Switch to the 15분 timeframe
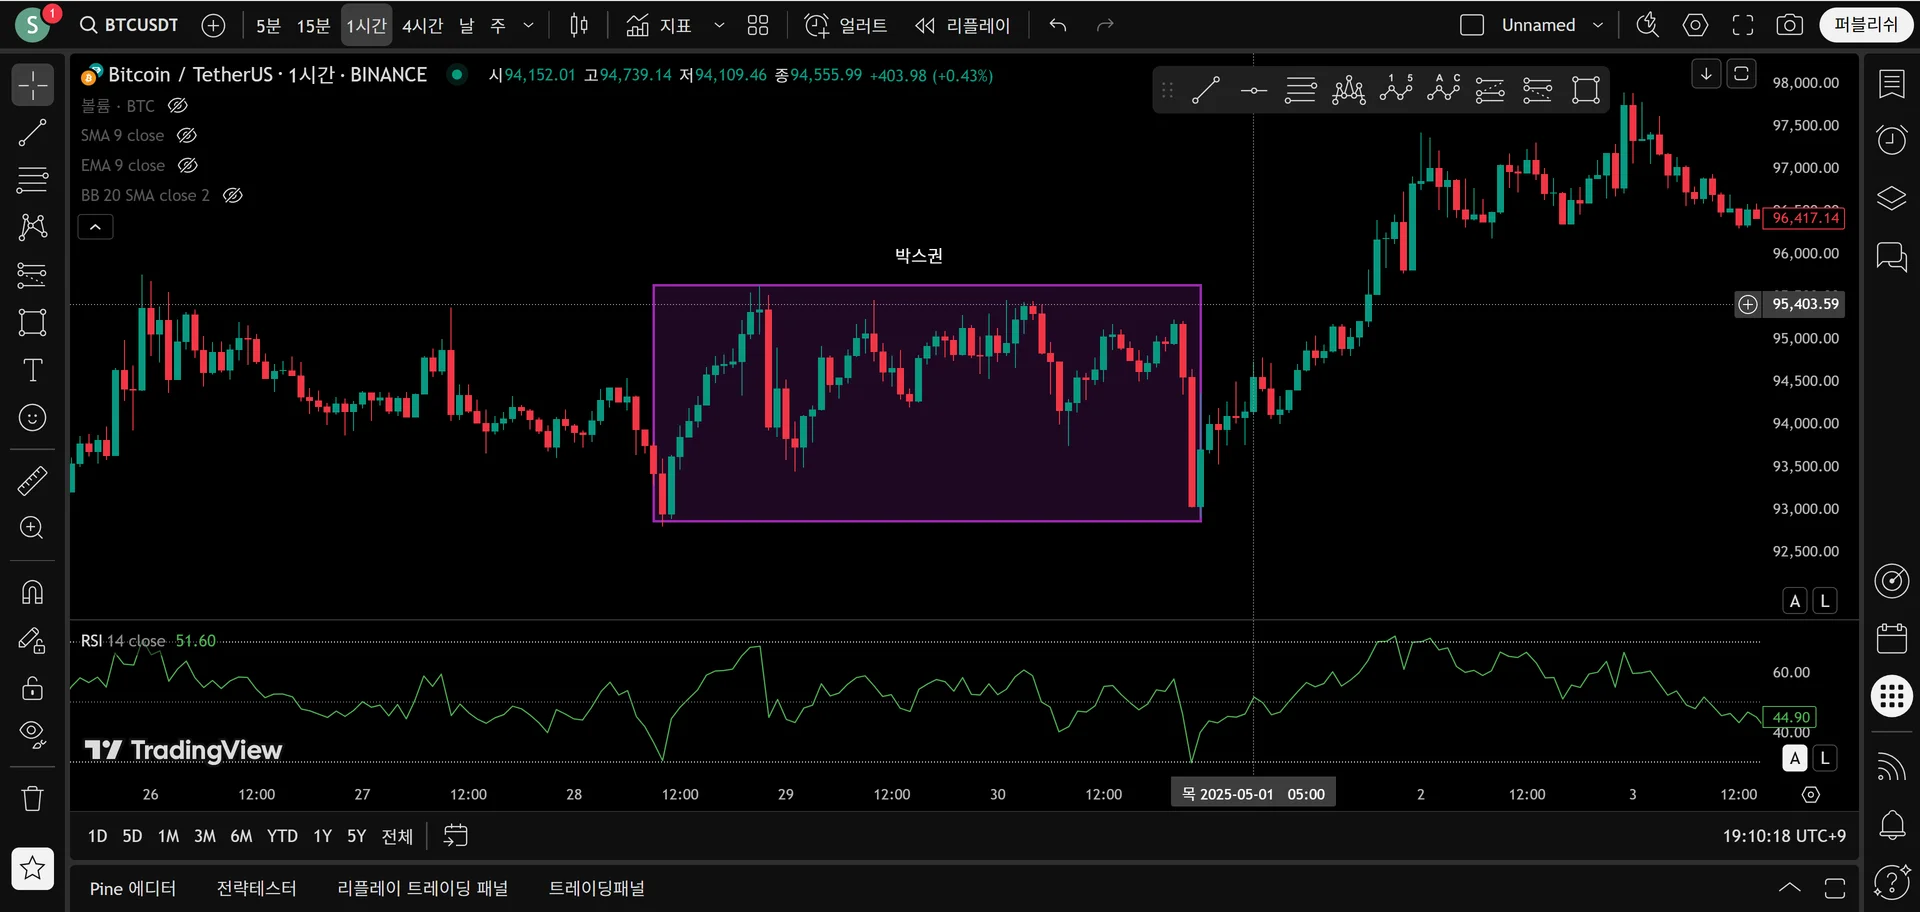The width and height of the screenshot is (1920, 912). coord(313,25)
